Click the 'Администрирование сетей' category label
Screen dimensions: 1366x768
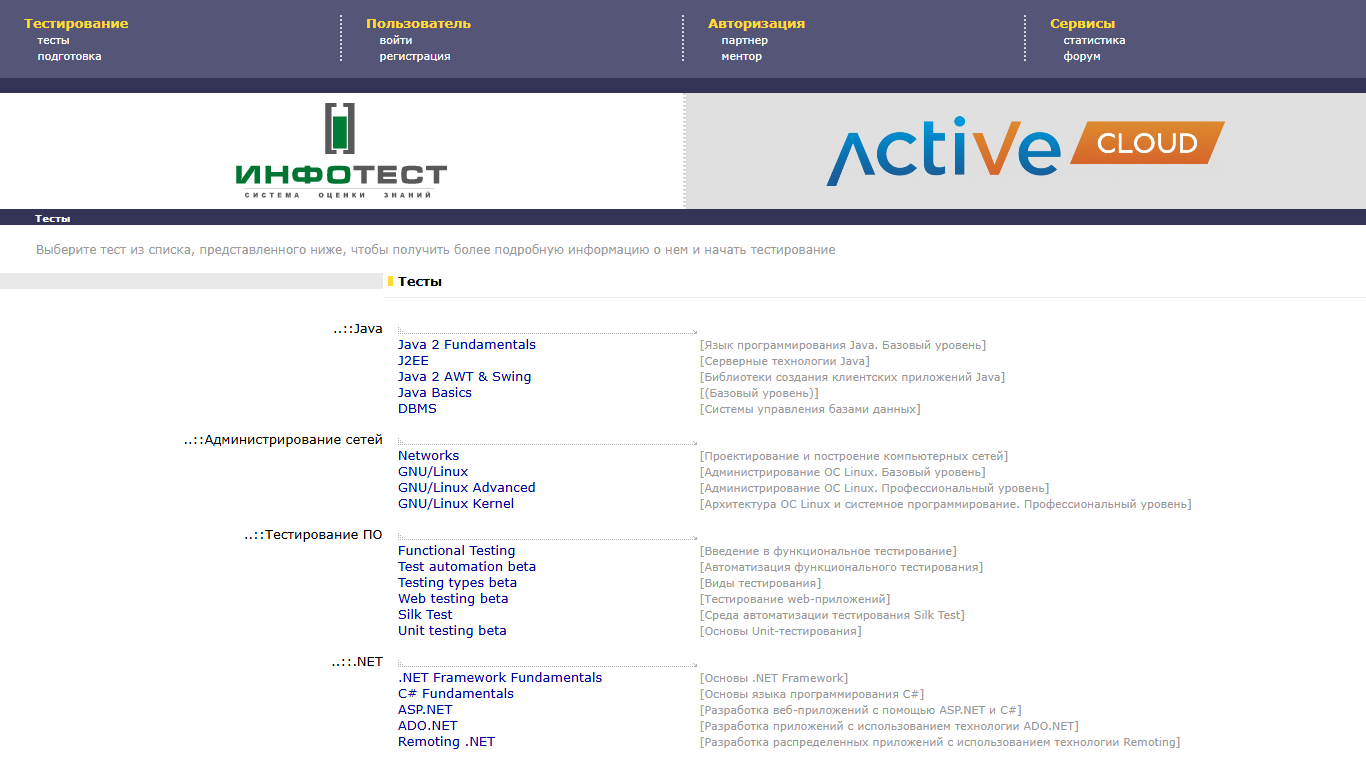click(x=283, y=440)
